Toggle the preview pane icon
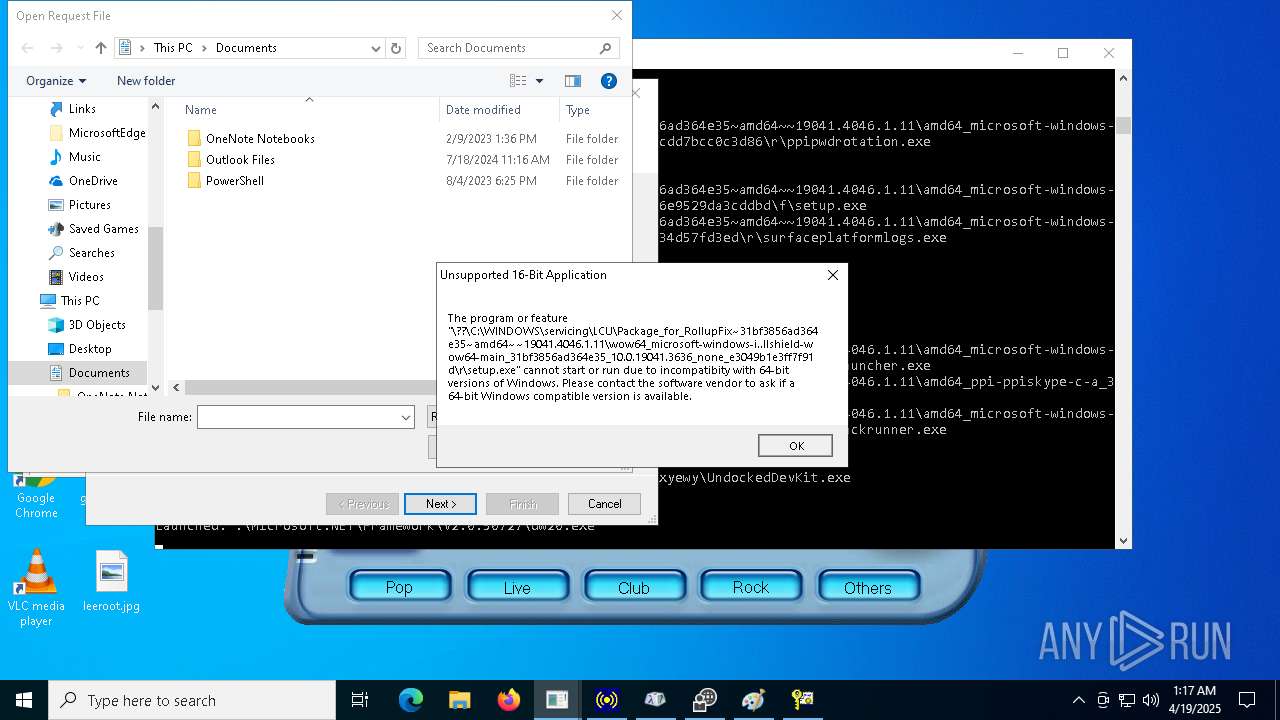Image resolution: width=1280 pixels, height=720 pixels. click(x=573, y=81)
